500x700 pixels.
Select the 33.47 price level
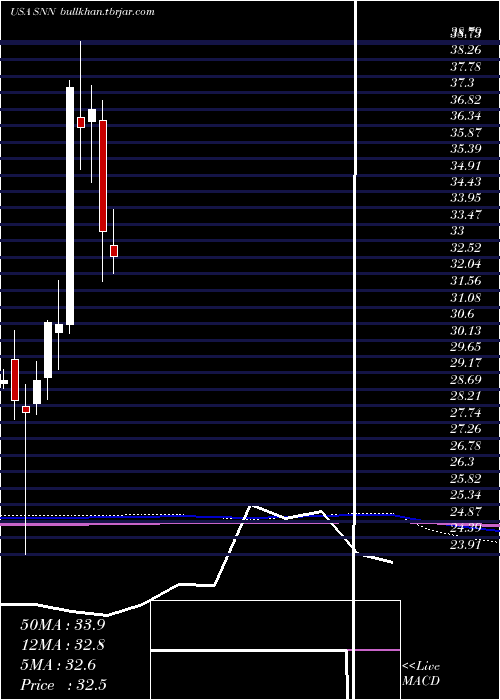466,215
